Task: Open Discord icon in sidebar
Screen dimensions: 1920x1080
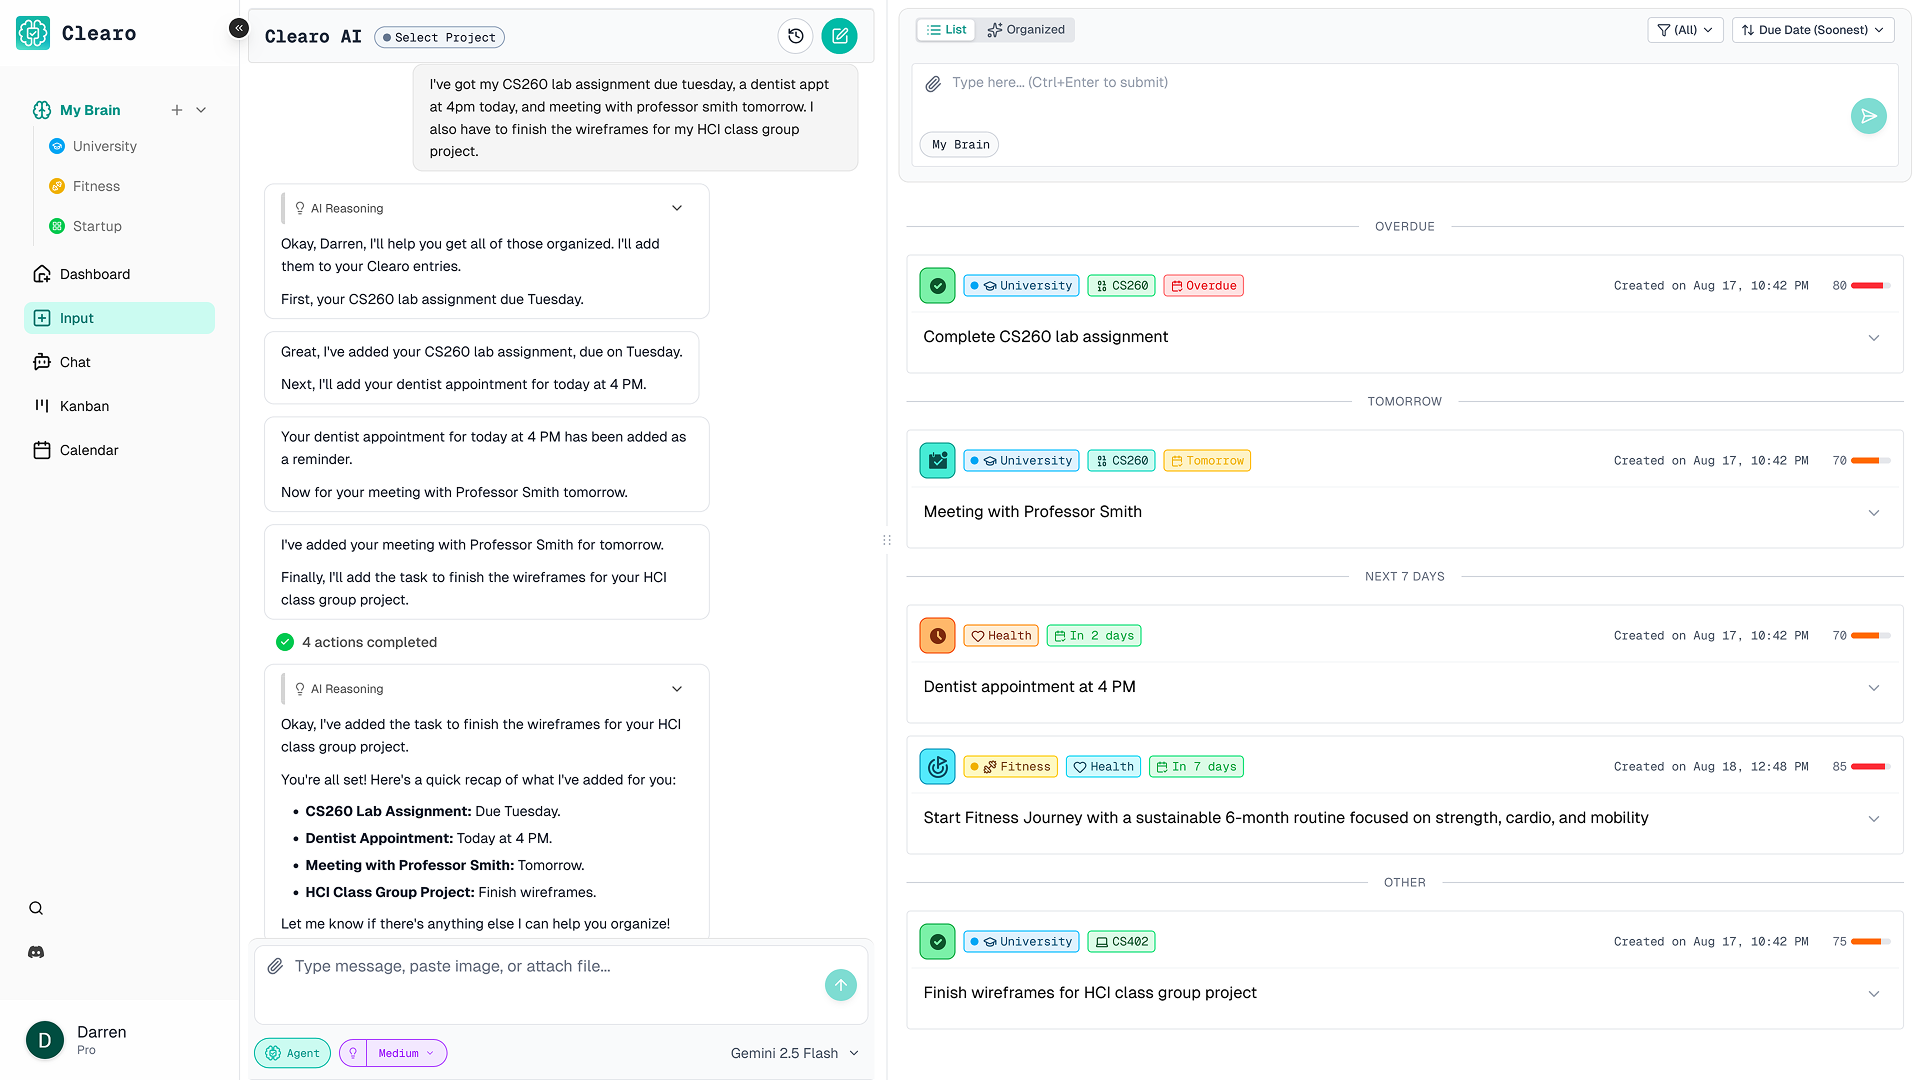Action: tap(36, 952)
